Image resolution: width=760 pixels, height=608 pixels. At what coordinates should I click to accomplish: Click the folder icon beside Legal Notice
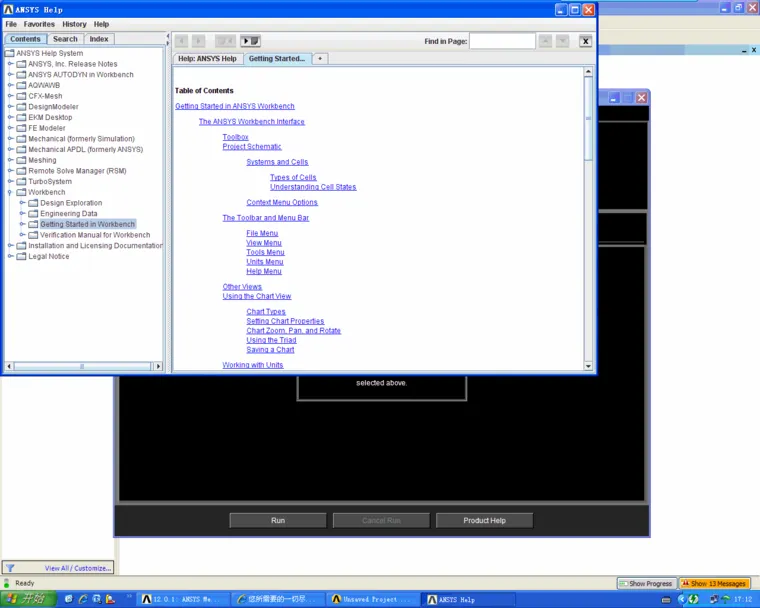pyautogui.click(x=21, y=256)
